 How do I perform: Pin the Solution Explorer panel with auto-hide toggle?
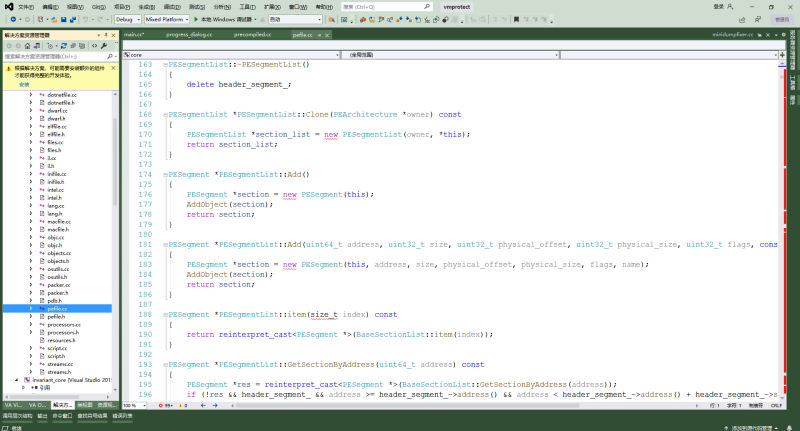coord(106,35)
